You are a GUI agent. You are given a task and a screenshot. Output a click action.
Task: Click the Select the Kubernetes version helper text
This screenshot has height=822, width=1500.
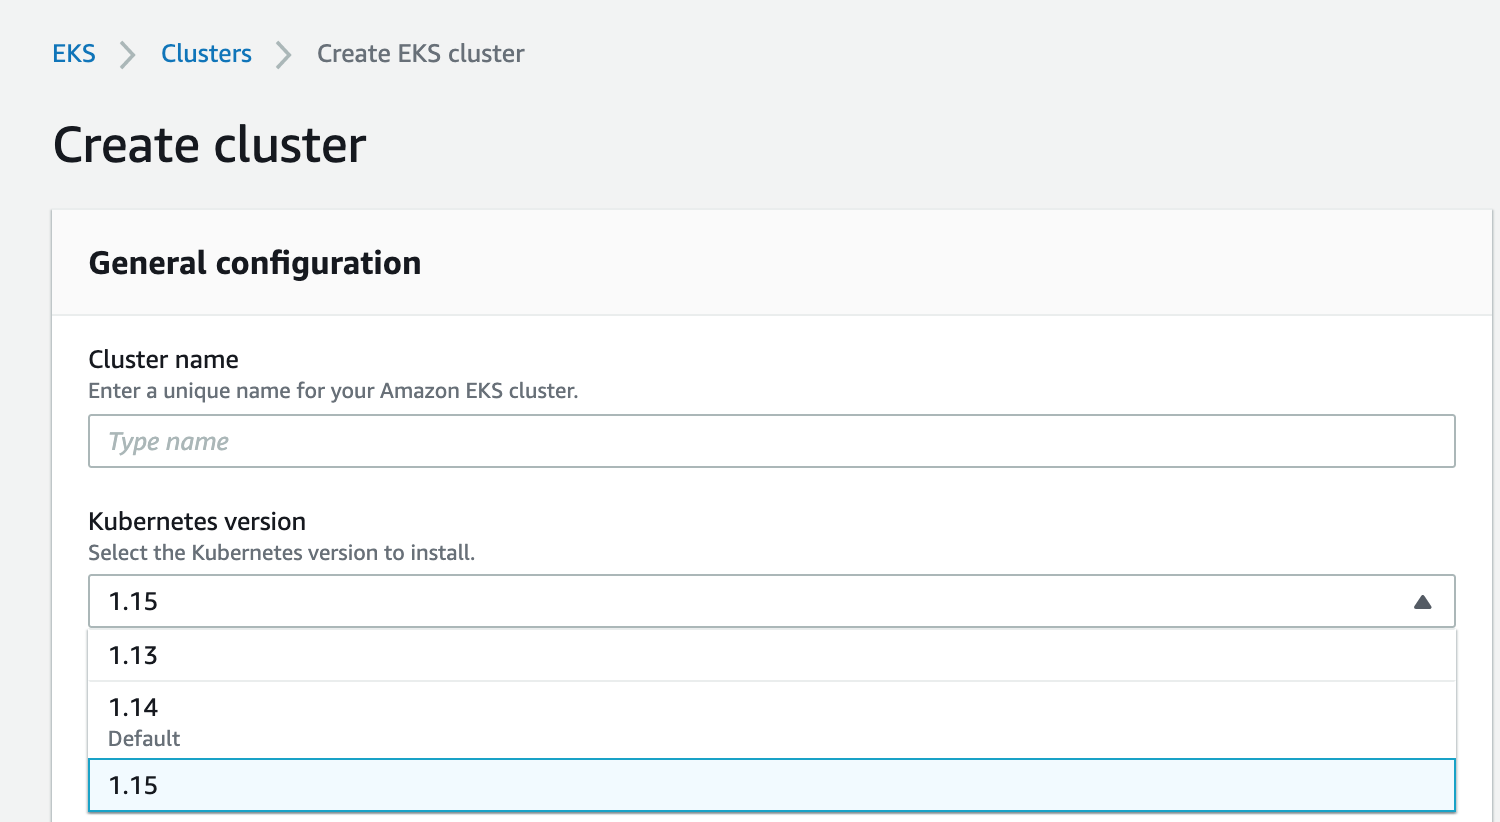coord(281,553)
